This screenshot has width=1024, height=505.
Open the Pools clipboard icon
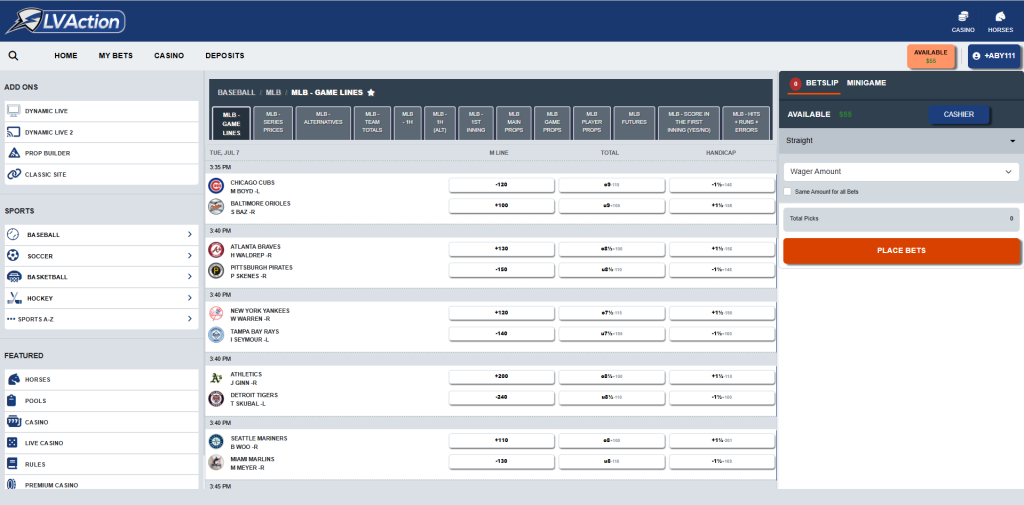pyautogui.click(x=12, y=400)
